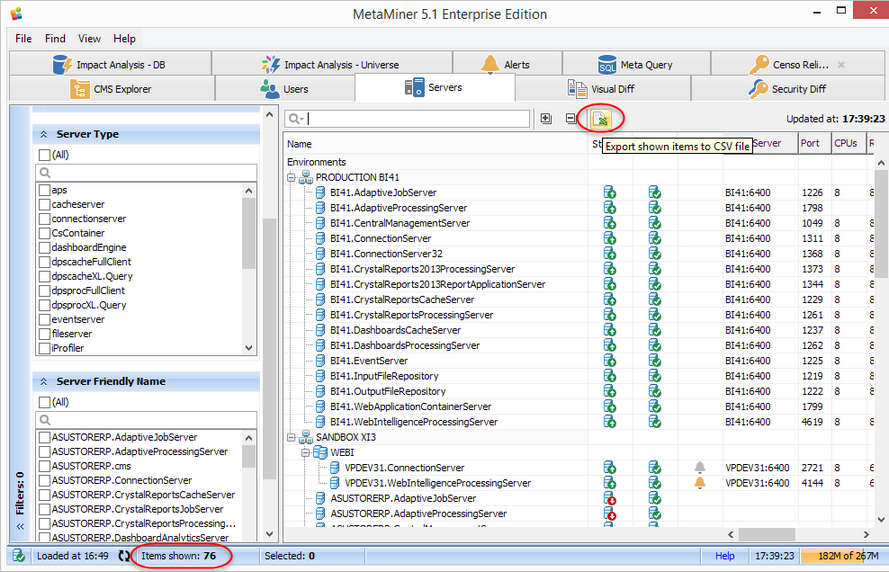Click the folder icon beside WEBI
This screenshot has height=572, width=889.
point(320,452)
